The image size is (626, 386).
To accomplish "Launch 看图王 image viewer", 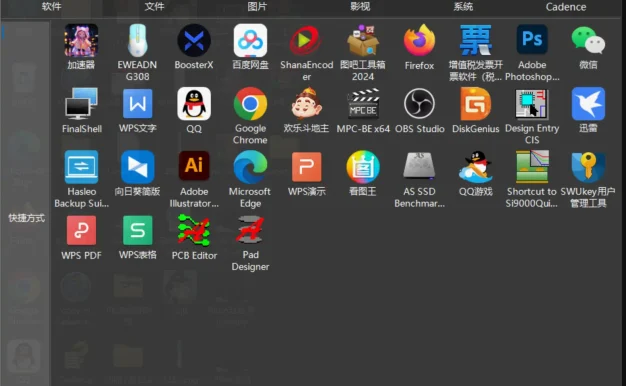I will point(363,167).
